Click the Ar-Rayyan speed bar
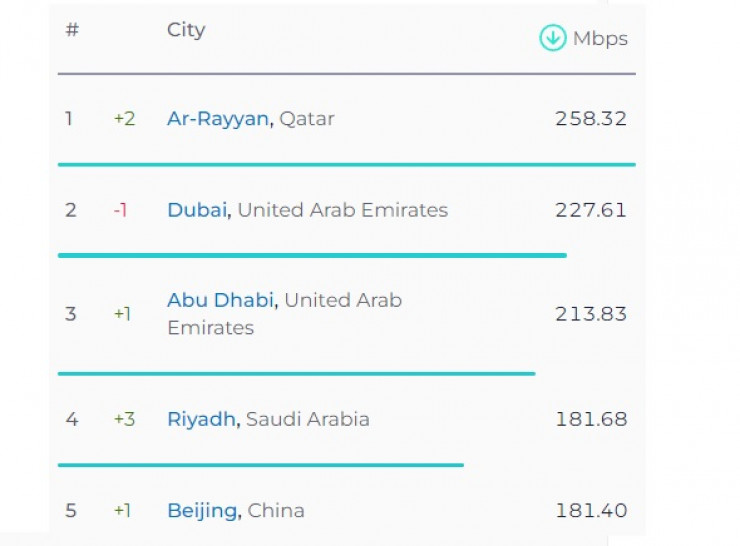This screenshot has width=740, height=546. click(346, 164)
